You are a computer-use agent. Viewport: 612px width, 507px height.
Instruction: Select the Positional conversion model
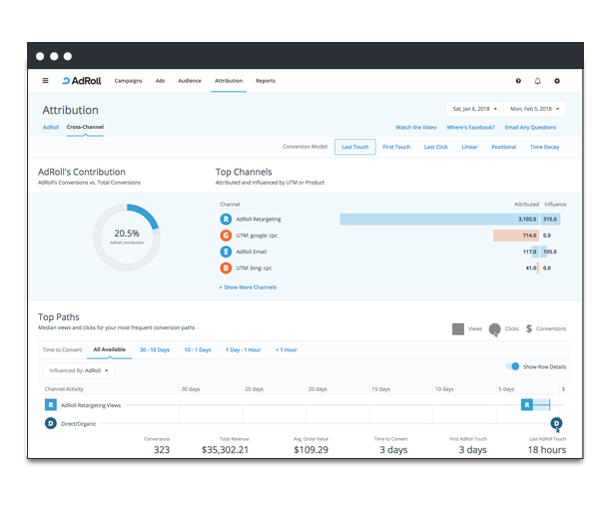[x=504, y=147]
